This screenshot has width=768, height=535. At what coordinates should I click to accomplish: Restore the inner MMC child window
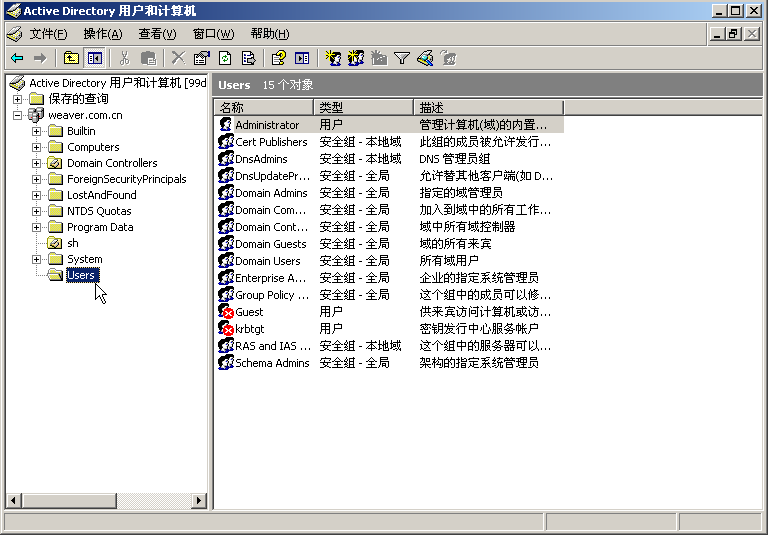[x=733, y=34]
